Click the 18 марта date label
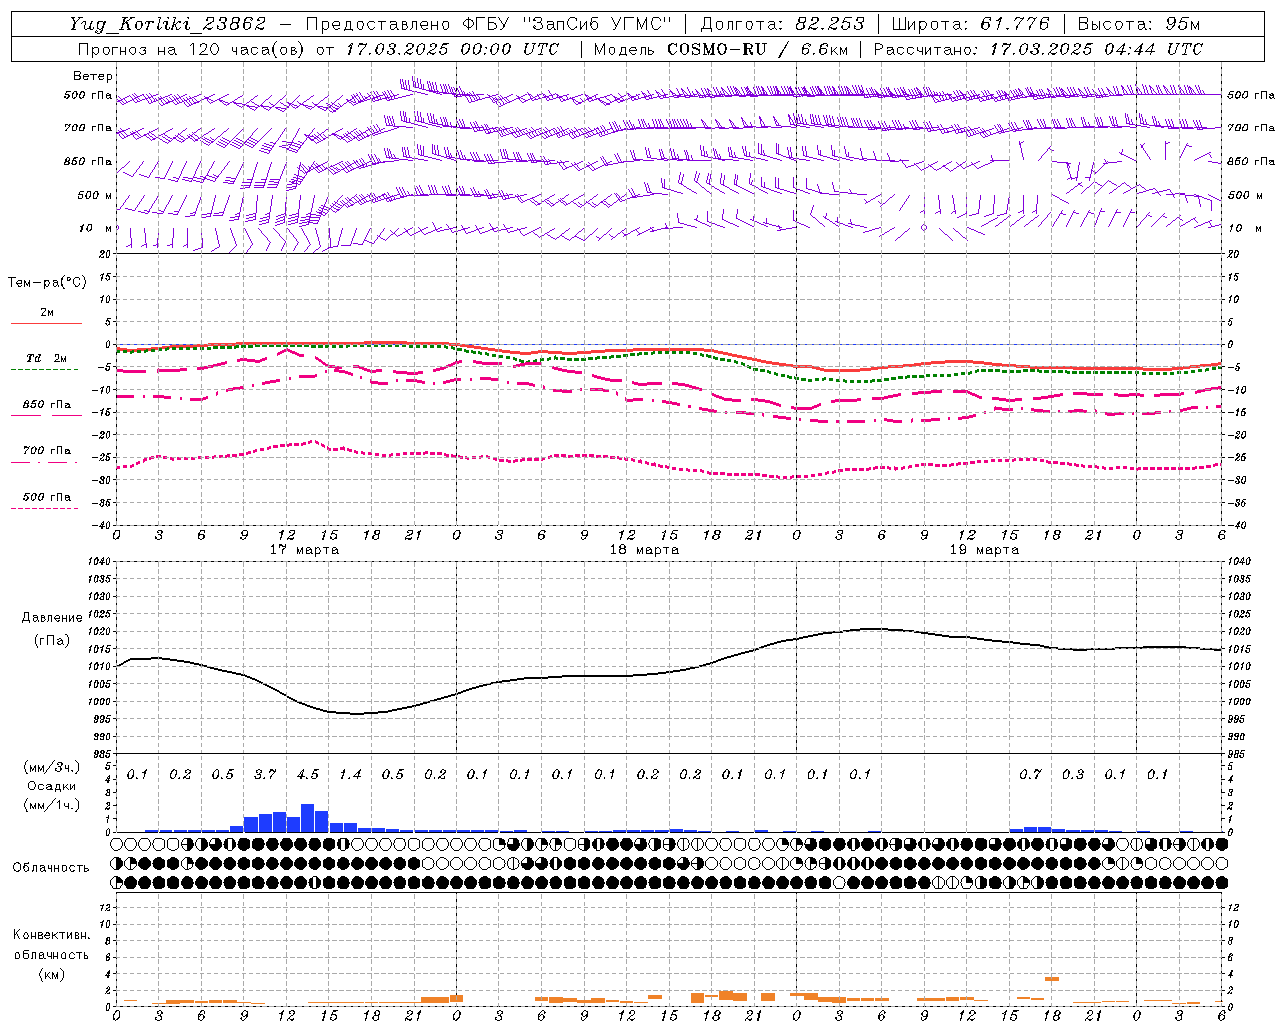This screenshot has width=1280, height=1024. pyautogui.click(x=645, y=550)
